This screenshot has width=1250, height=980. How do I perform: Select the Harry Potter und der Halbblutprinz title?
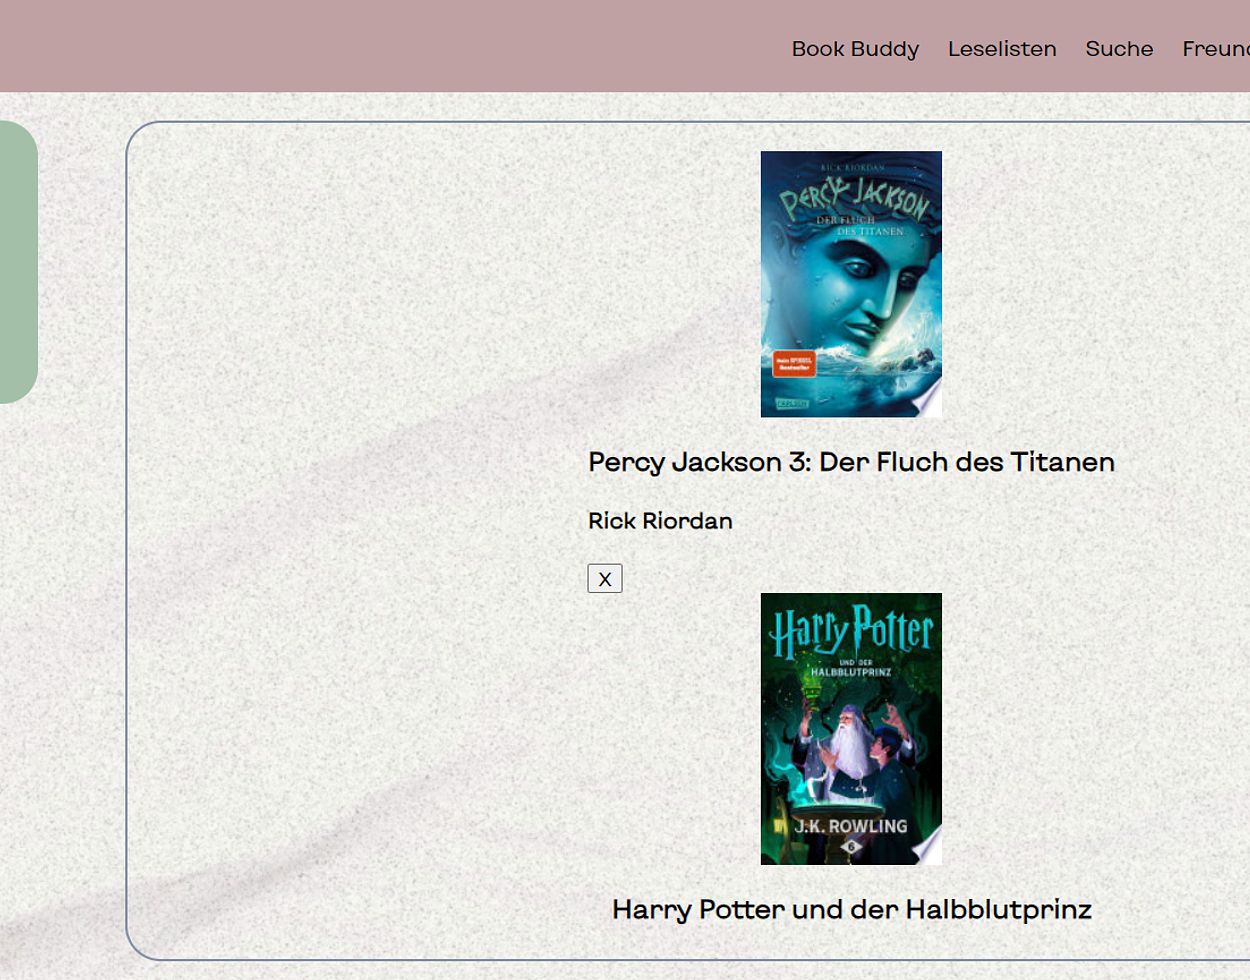coord(851,909)
